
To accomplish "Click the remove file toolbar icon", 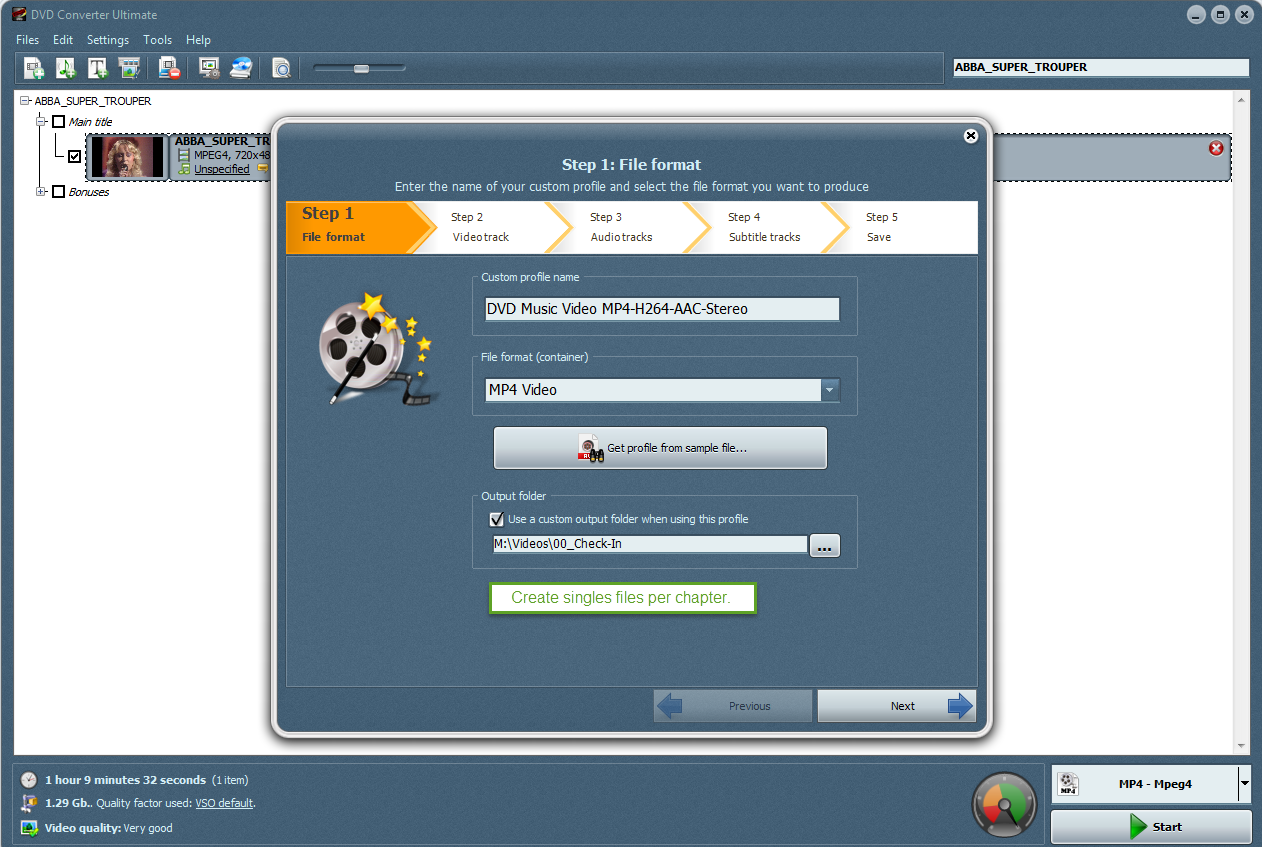I will (x=169, y=68).
